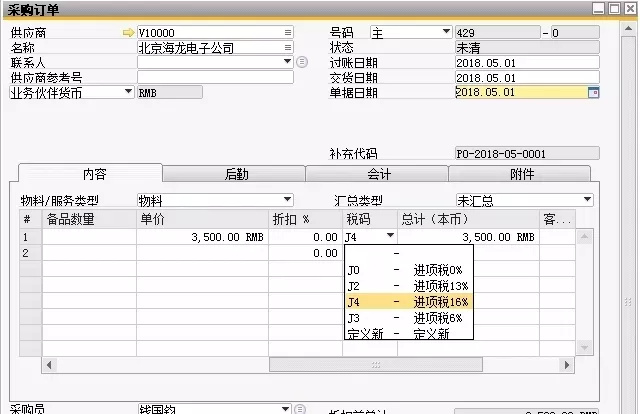Switch to the 会计 tab
Image resolution: width=640 pixels, height=414 pixels.
tap(379, 174)
